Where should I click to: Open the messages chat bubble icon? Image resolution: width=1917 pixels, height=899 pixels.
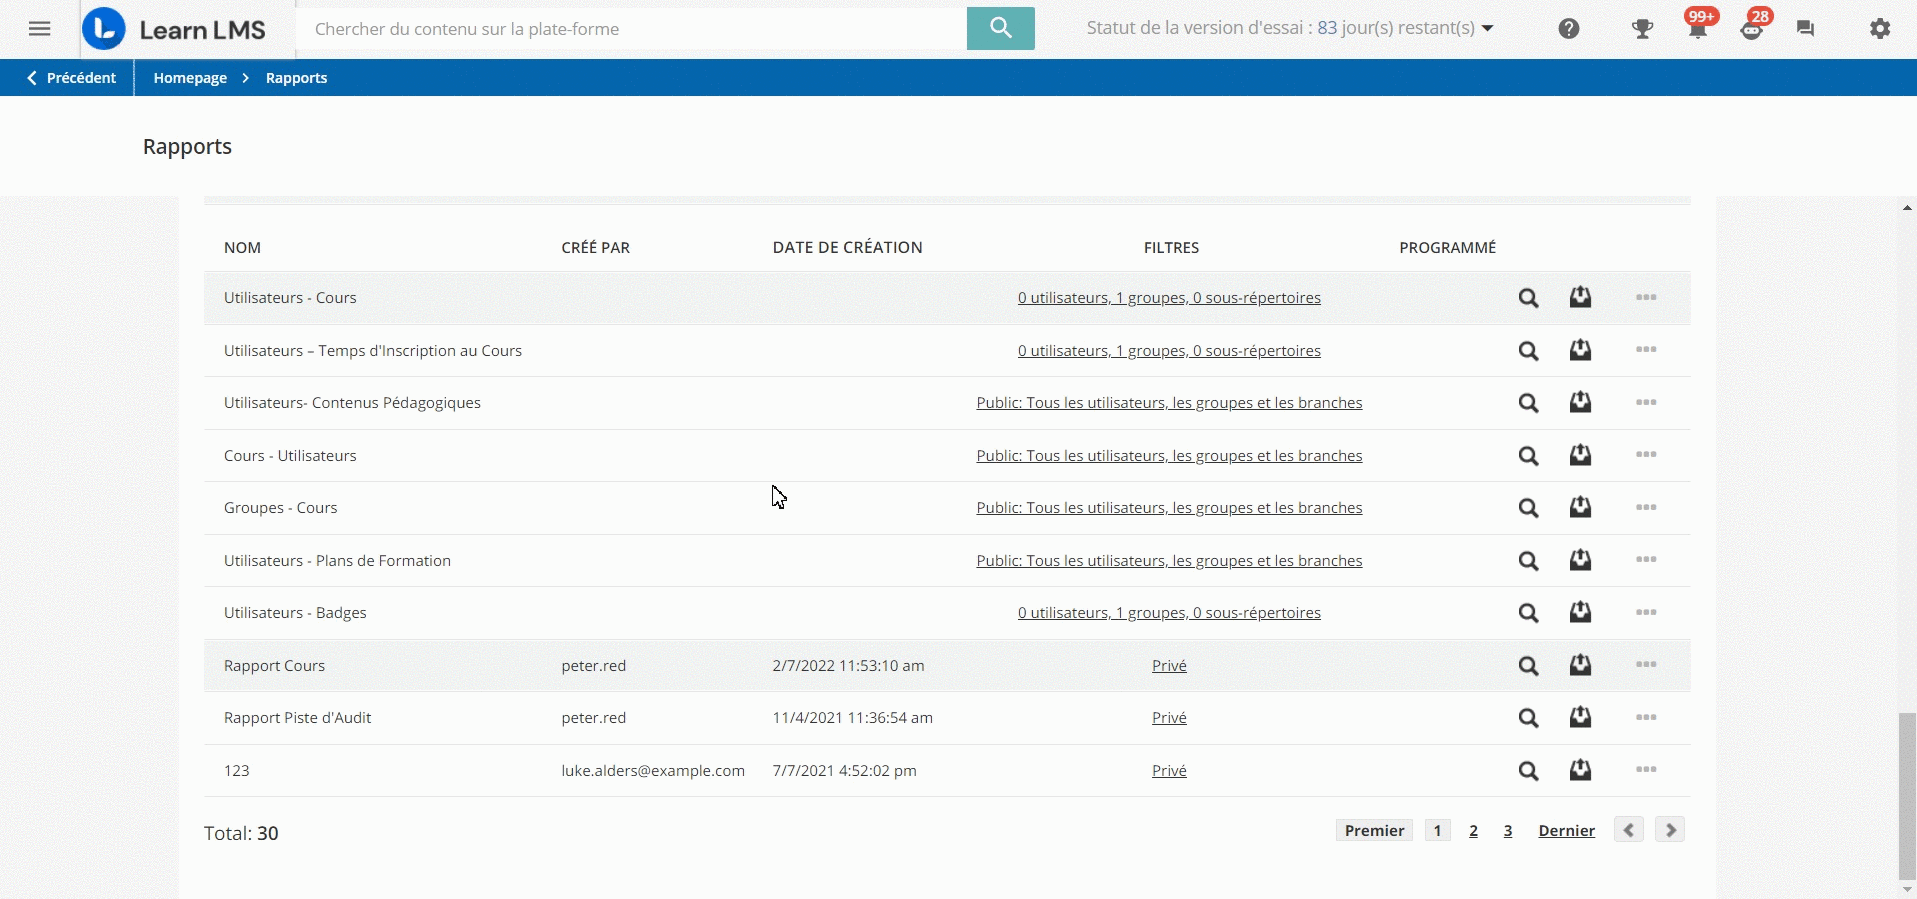[1805, 29]
